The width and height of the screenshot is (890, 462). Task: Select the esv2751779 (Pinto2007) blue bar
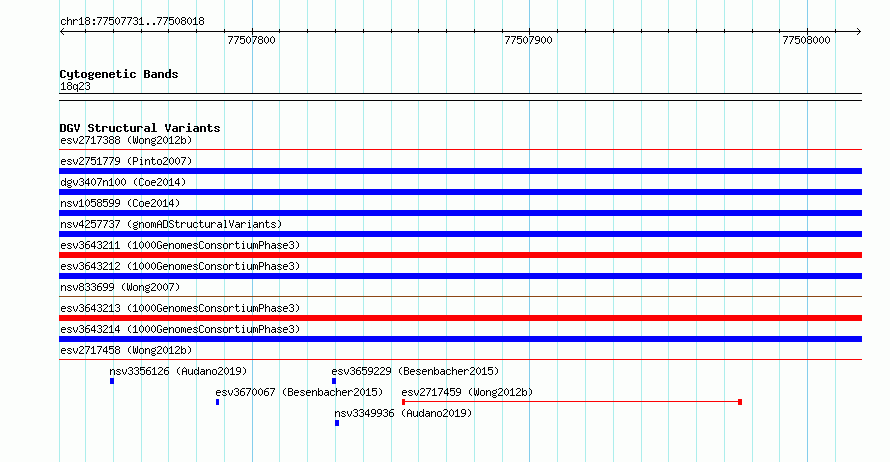point(460,171)
